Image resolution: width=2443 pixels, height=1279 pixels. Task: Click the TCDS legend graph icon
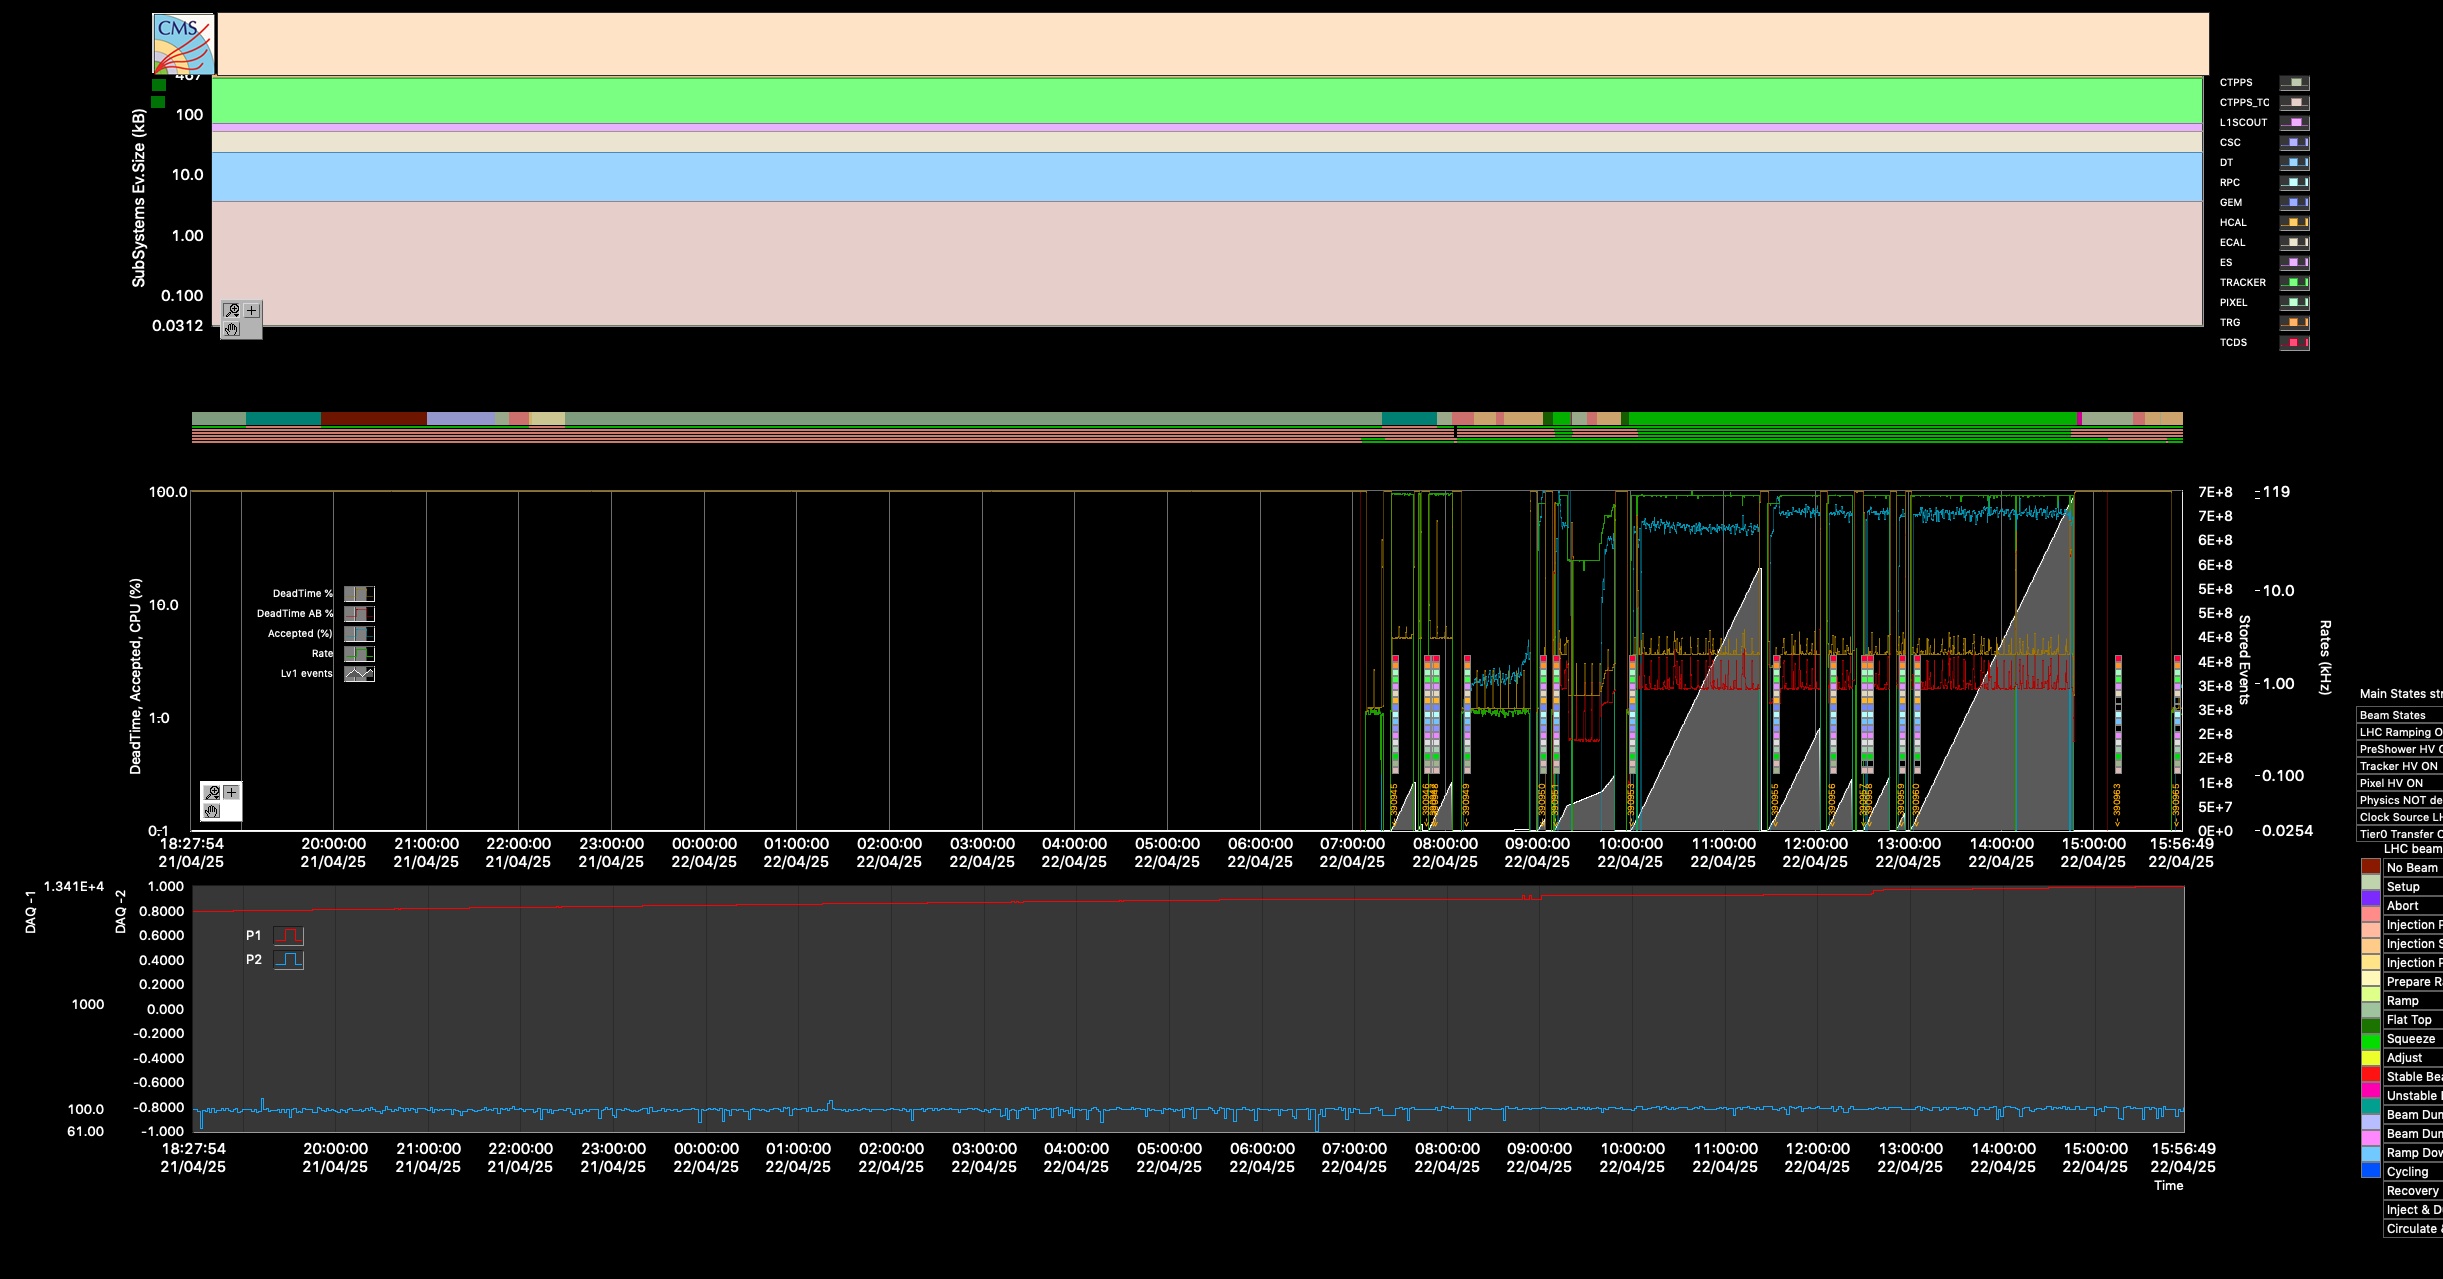coord(2294,343)
